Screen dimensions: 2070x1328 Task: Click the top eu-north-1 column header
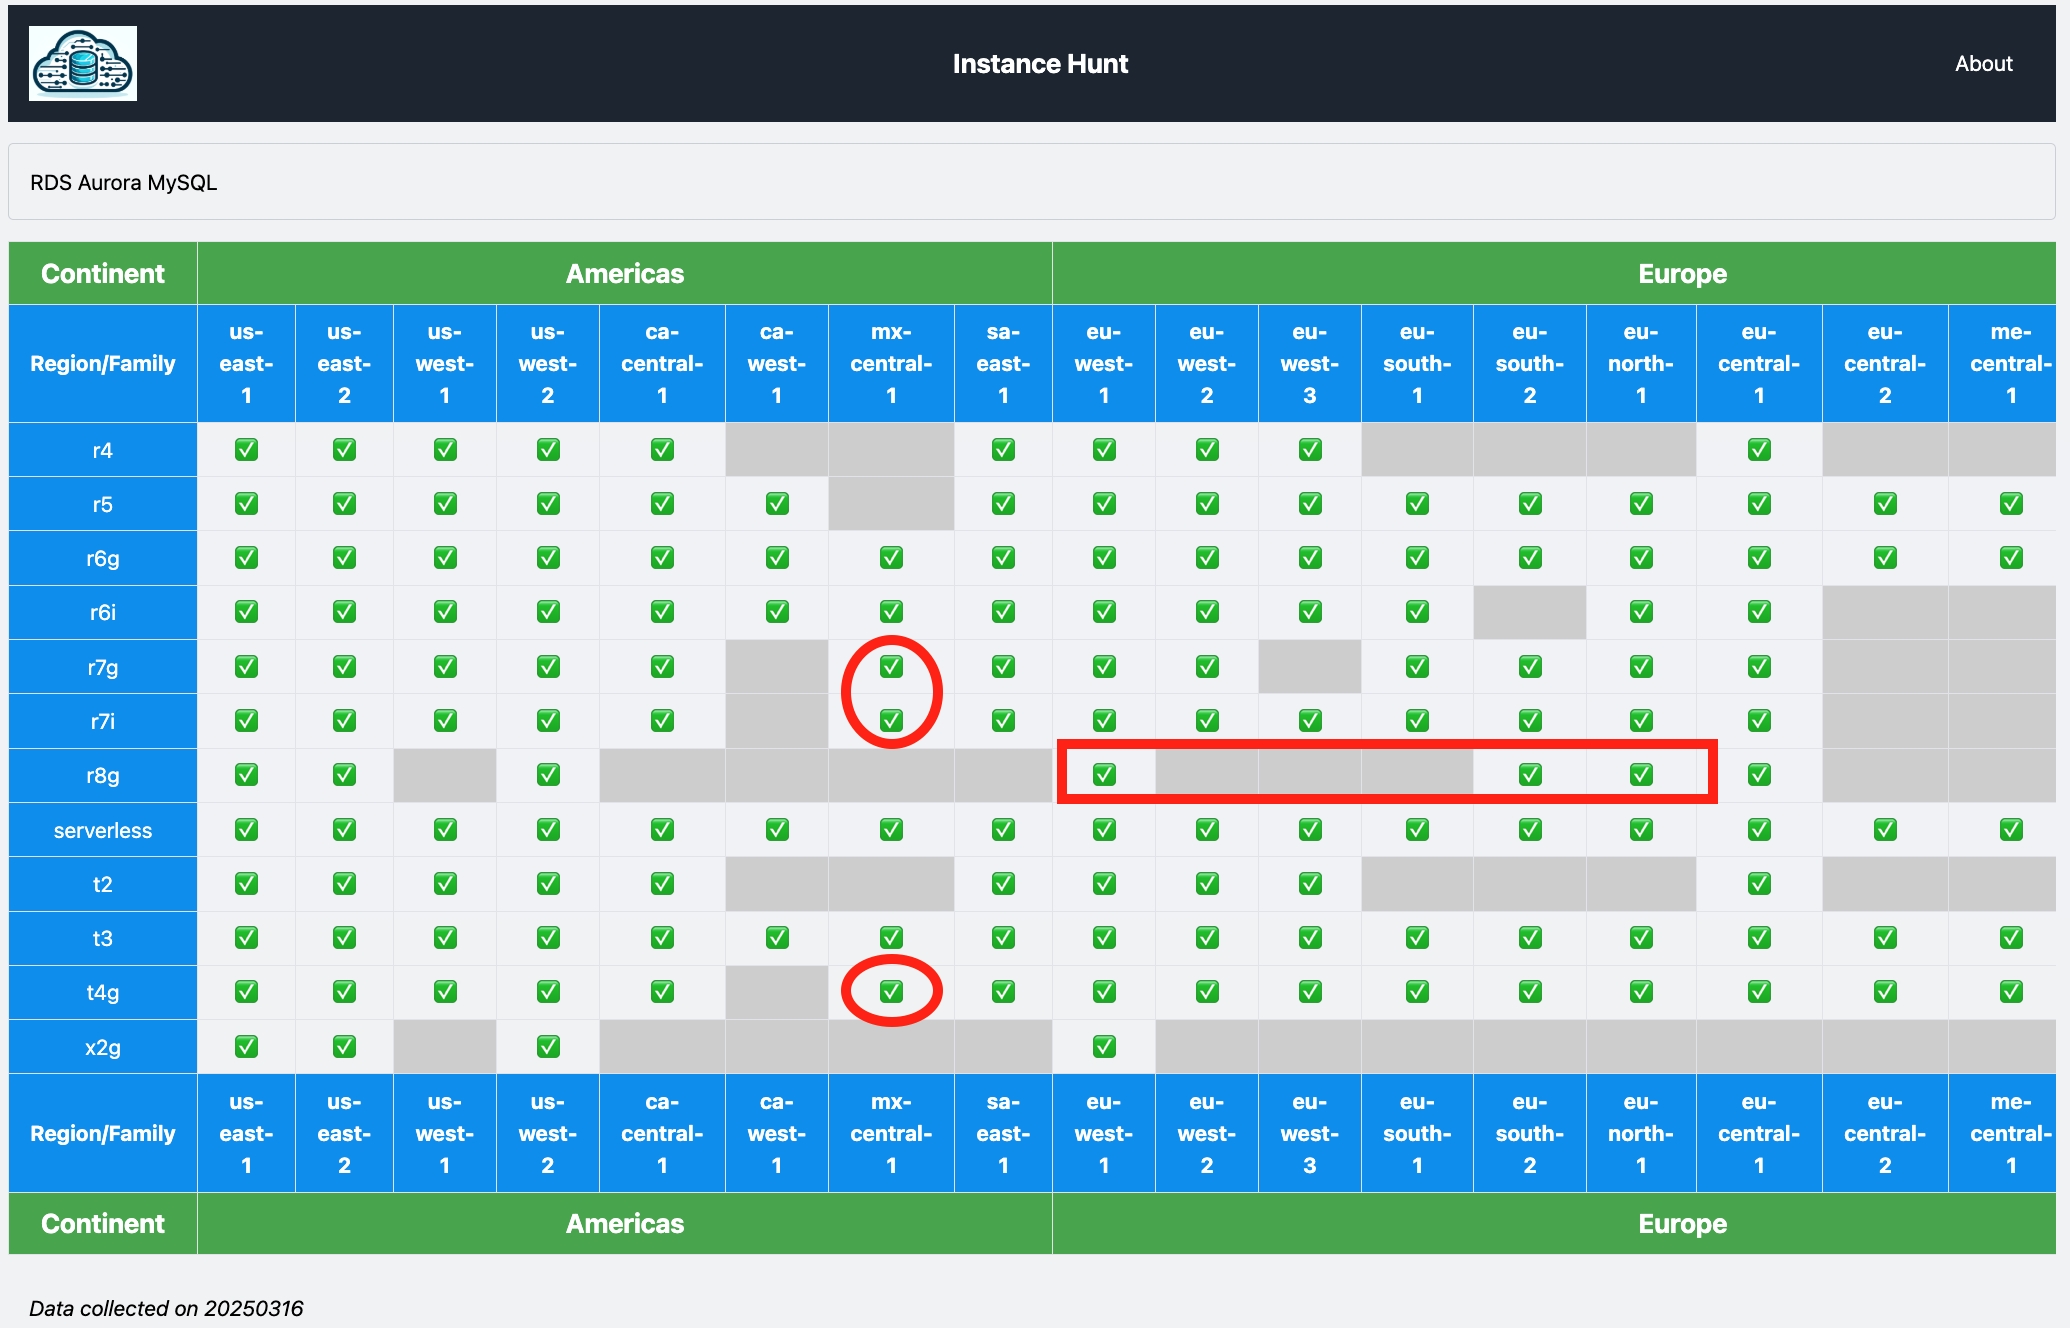(1641, 363)
